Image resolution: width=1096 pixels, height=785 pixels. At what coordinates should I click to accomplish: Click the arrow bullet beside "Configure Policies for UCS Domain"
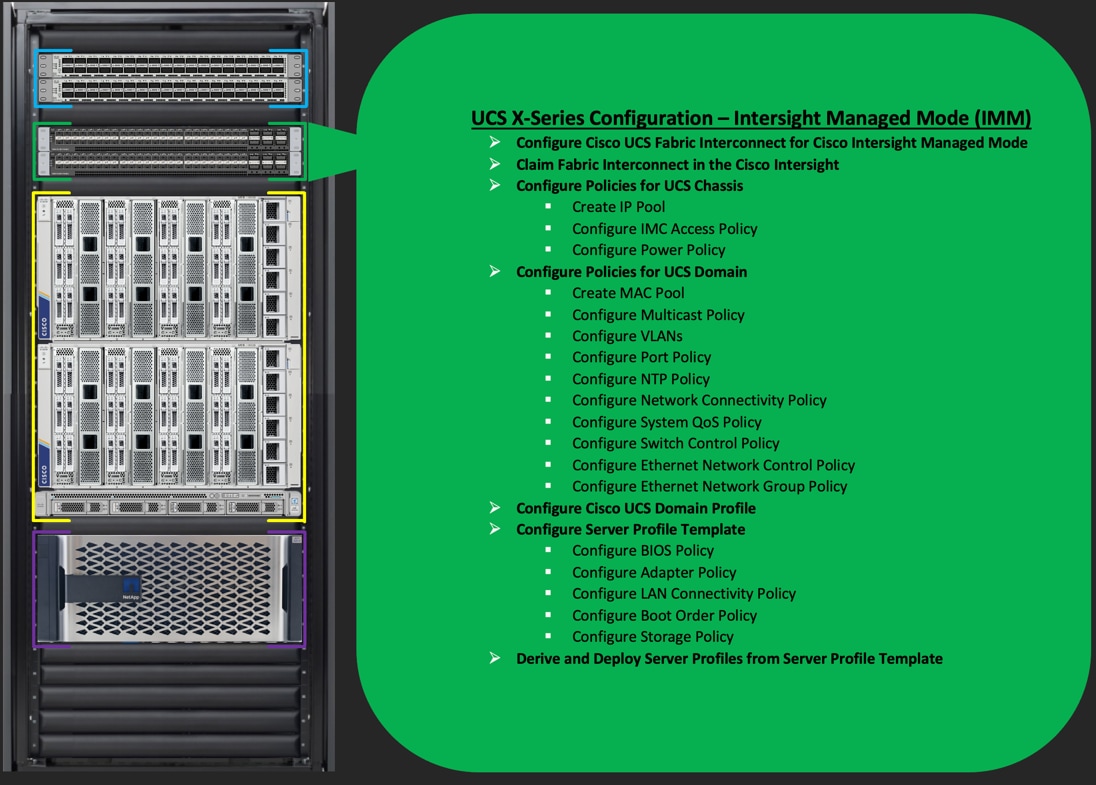[495, 271]
